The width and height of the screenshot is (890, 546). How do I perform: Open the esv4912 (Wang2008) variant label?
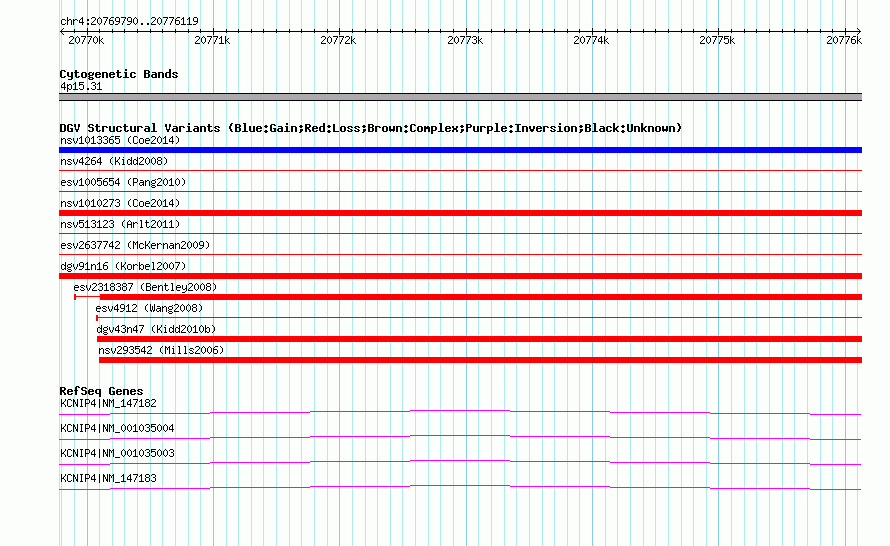coord(149,308)
